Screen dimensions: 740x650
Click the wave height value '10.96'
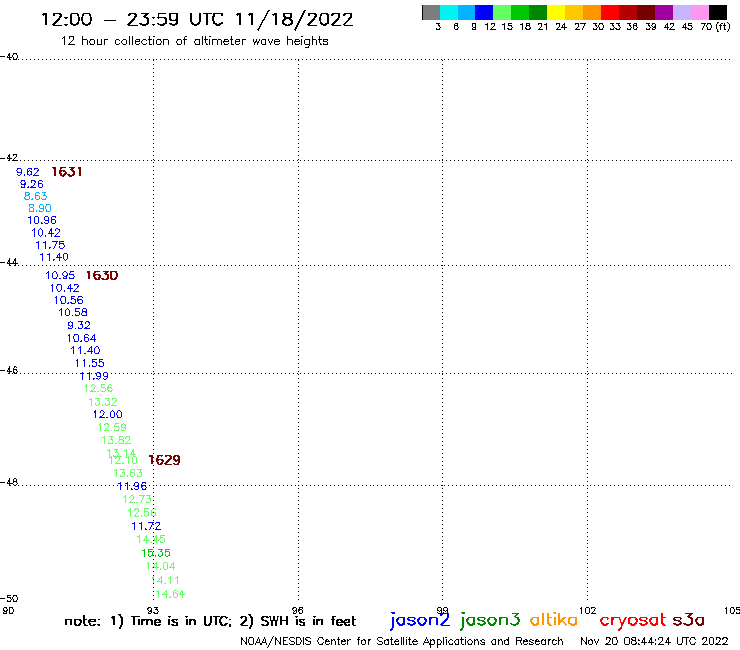(42, 220)
